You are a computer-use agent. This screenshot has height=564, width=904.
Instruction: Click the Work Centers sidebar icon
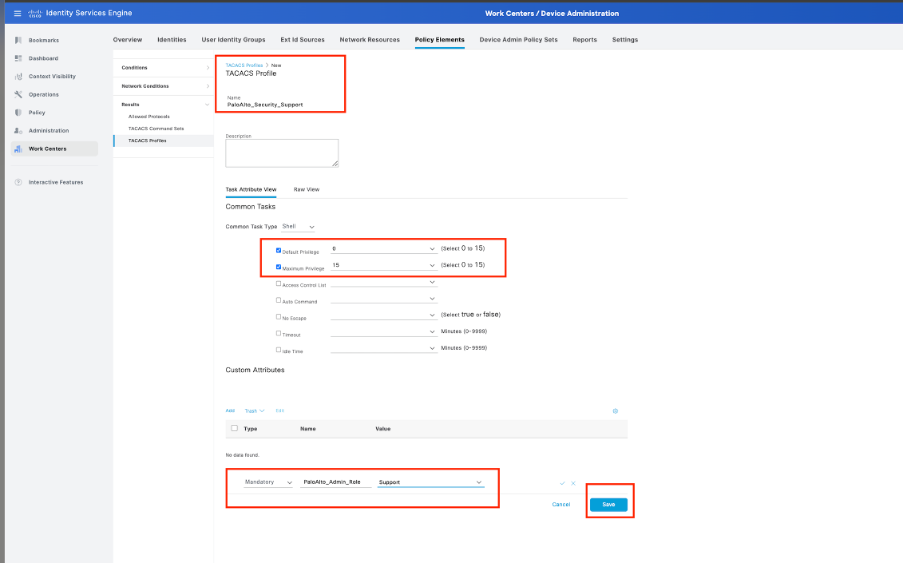click(x=18, y=149)
